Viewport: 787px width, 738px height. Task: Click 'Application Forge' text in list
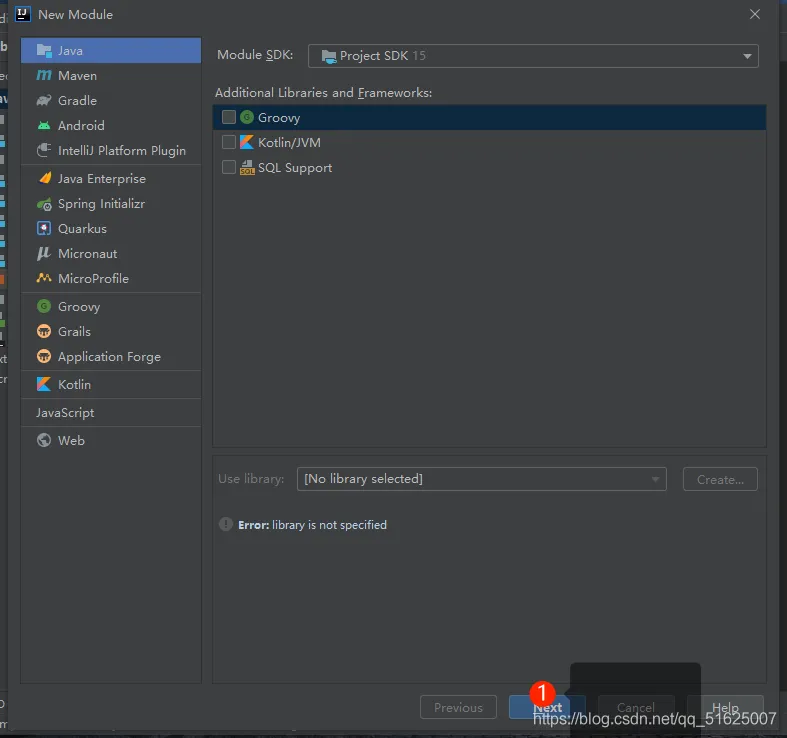point(109,357)
